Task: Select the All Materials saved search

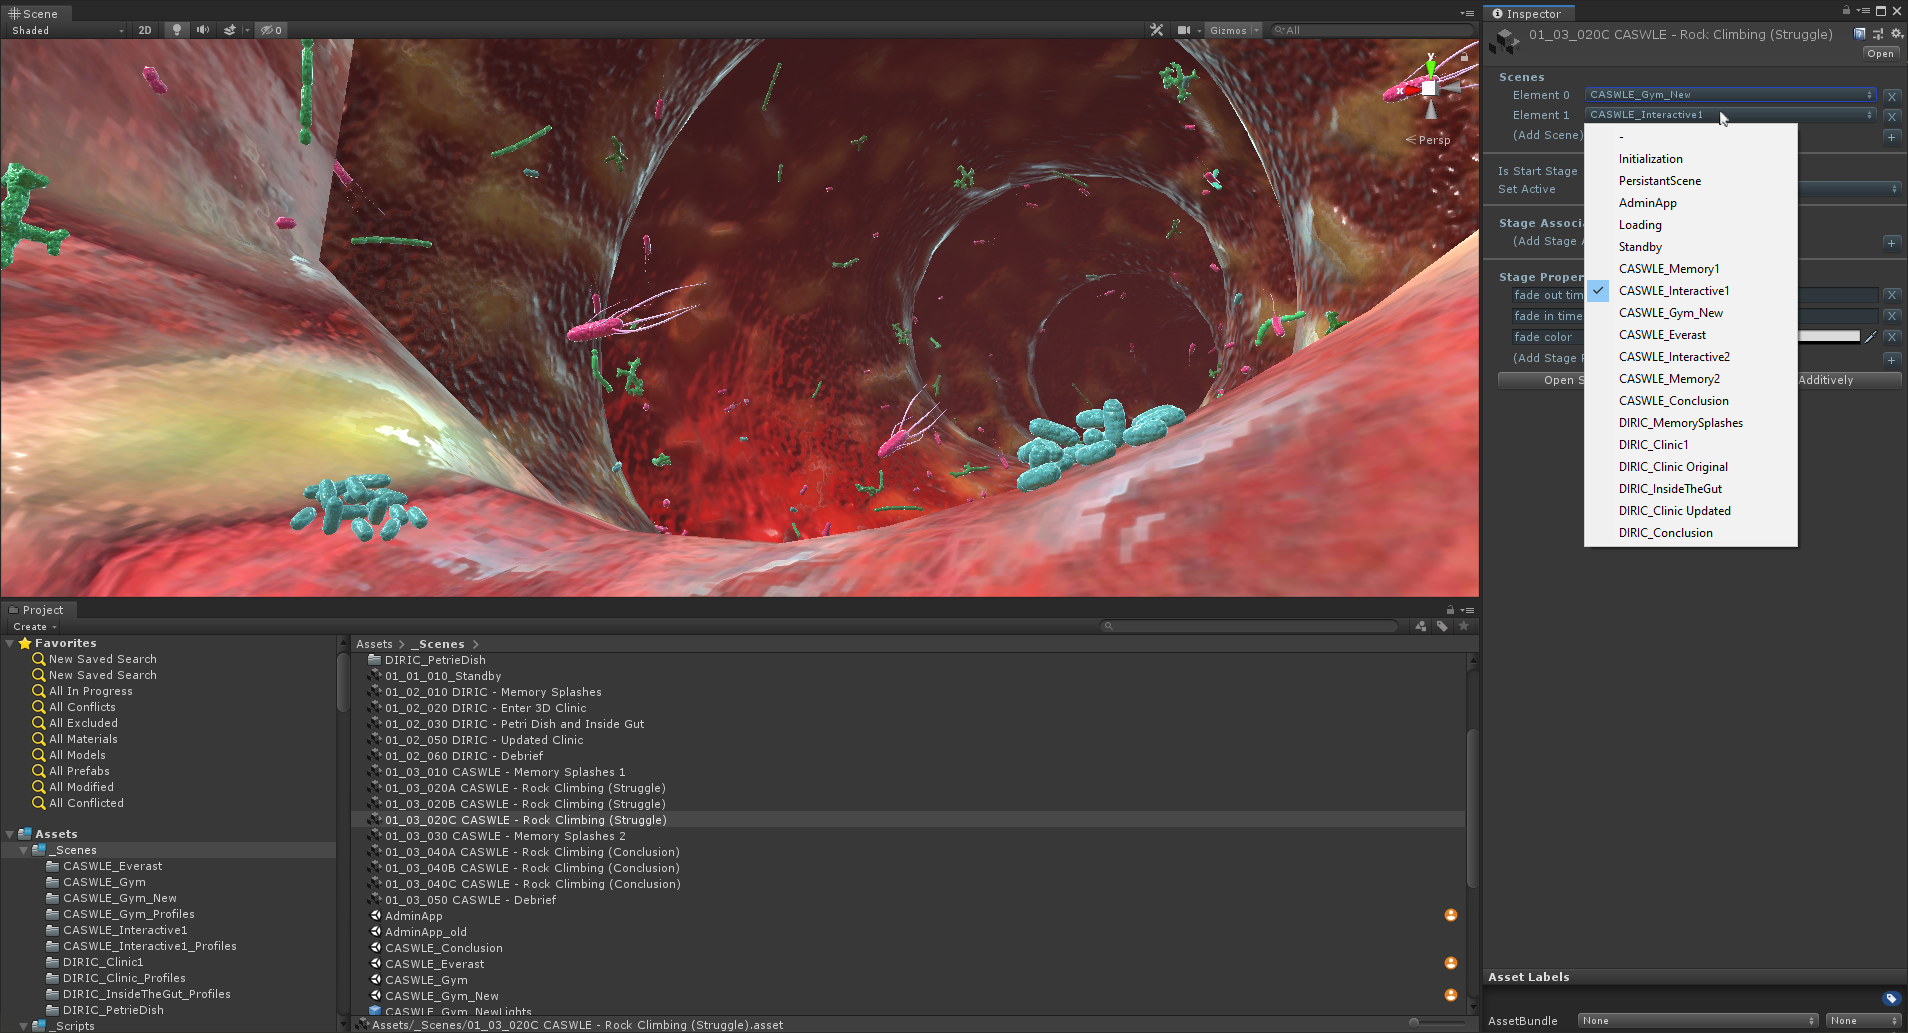Action: tap(83, 739)
